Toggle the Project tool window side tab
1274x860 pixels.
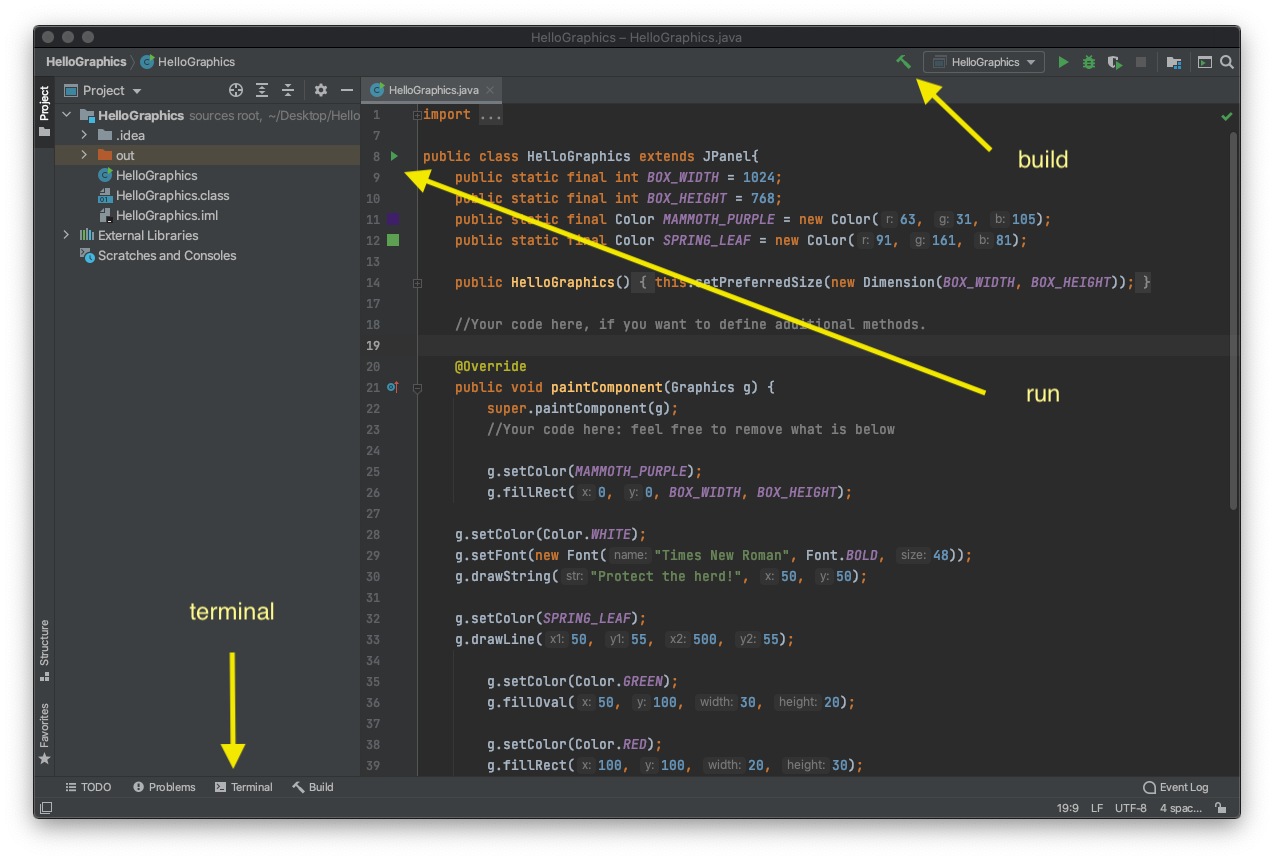pyautogui.click(x=44, y=112)
